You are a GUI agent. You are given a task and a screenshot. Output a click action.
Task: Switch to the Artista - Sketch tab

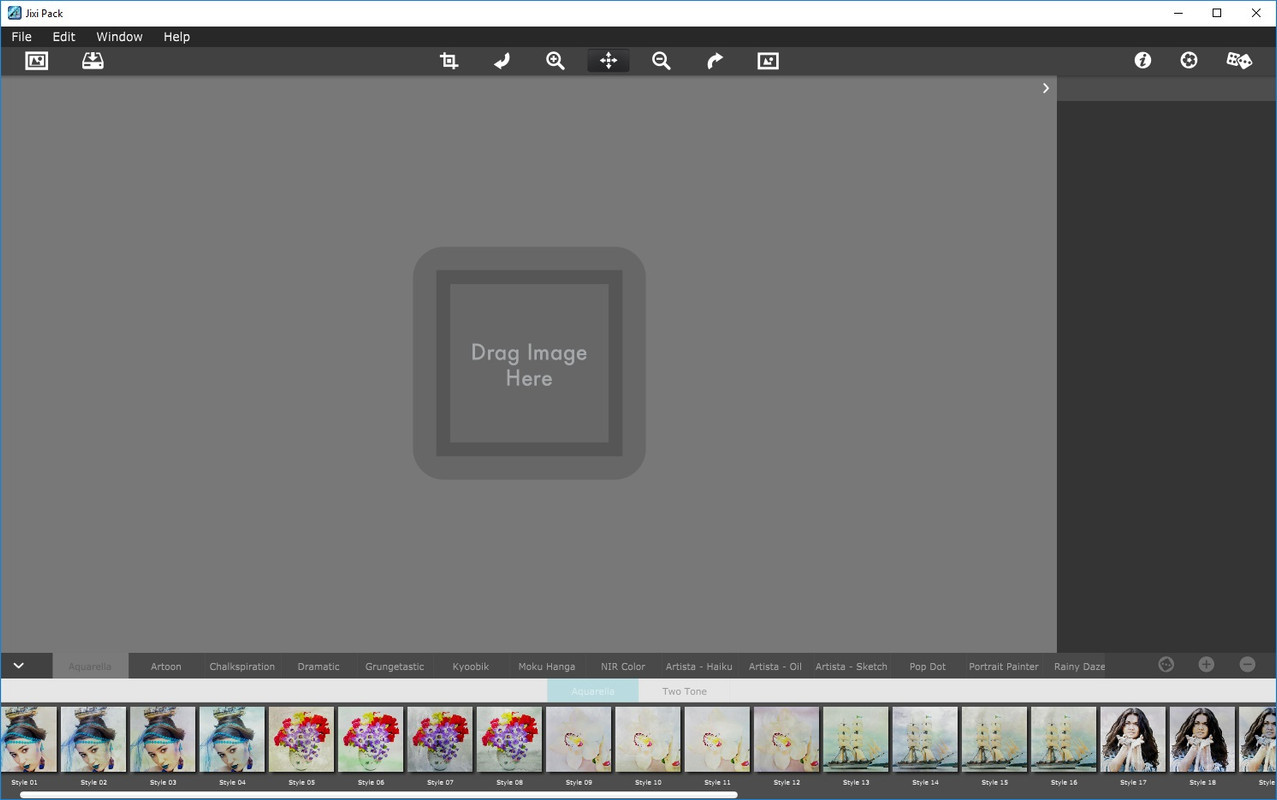(x=851, y=666)
